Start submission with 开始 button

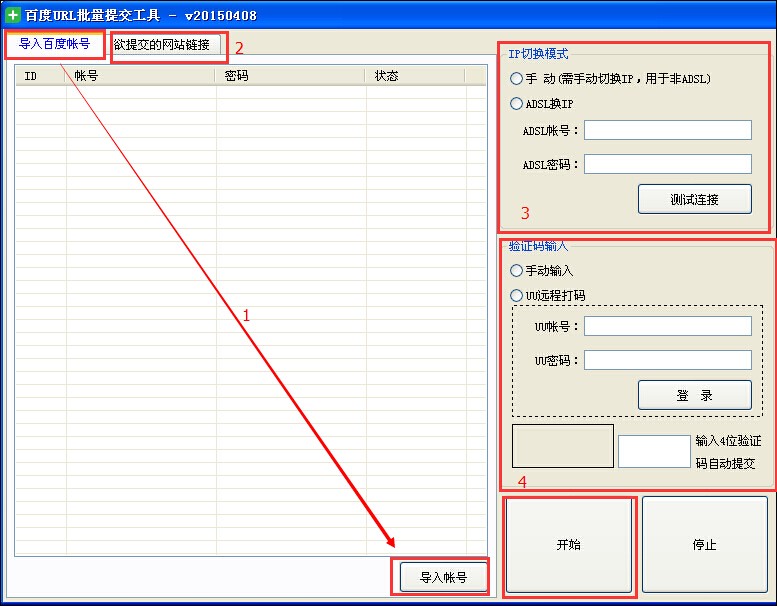pos(568,545)
